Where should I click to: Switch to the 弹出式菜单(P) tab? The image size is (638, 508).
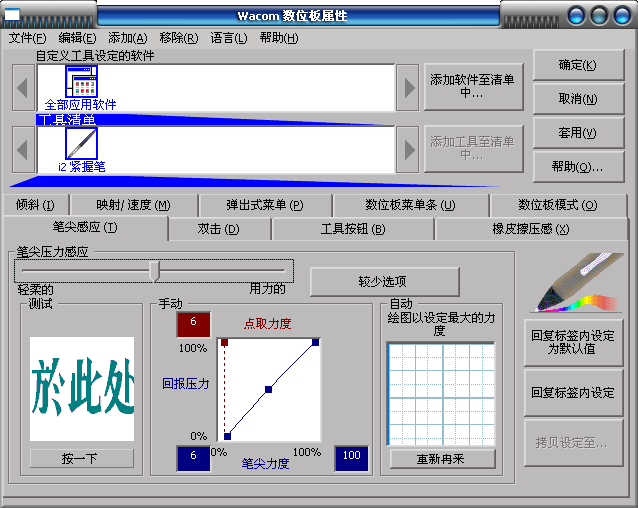pos(265,205)
